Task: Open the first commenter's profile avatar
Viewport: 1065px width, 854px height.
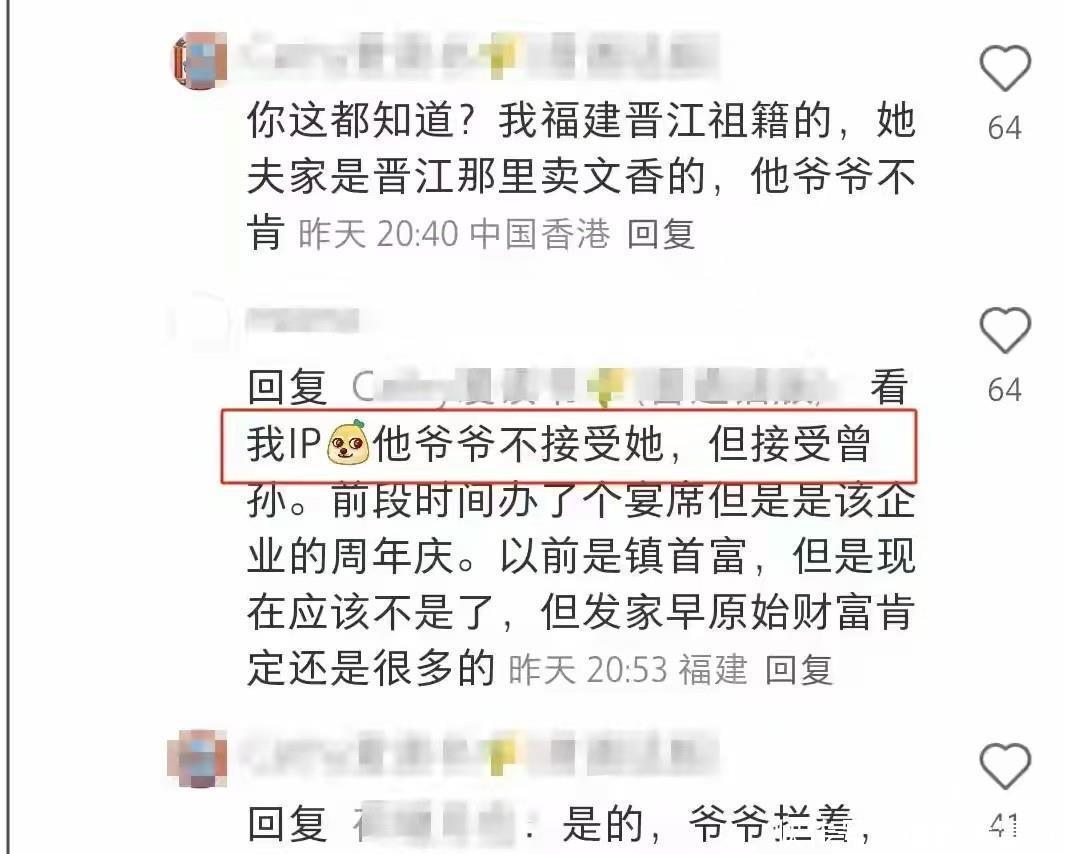Action: pyautogui.click(x=198, y=60)
